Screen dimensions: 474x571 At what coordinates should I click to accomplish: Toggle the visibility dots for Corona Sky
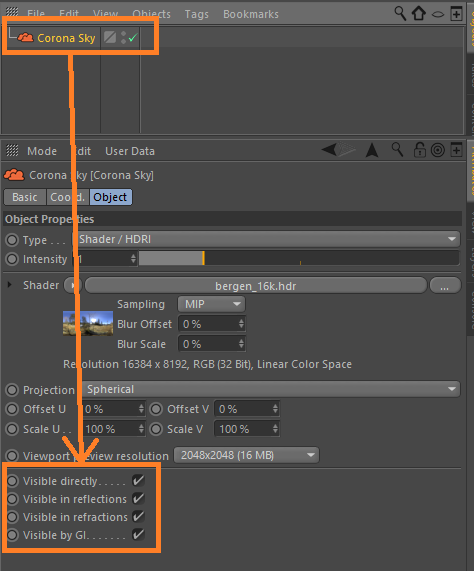123,38
